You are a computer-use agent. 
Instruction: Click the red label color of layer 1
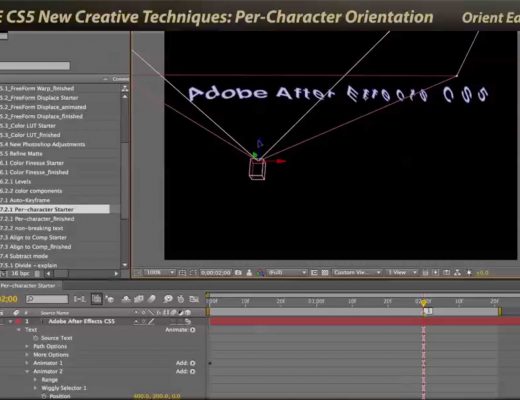pos(18,321)
